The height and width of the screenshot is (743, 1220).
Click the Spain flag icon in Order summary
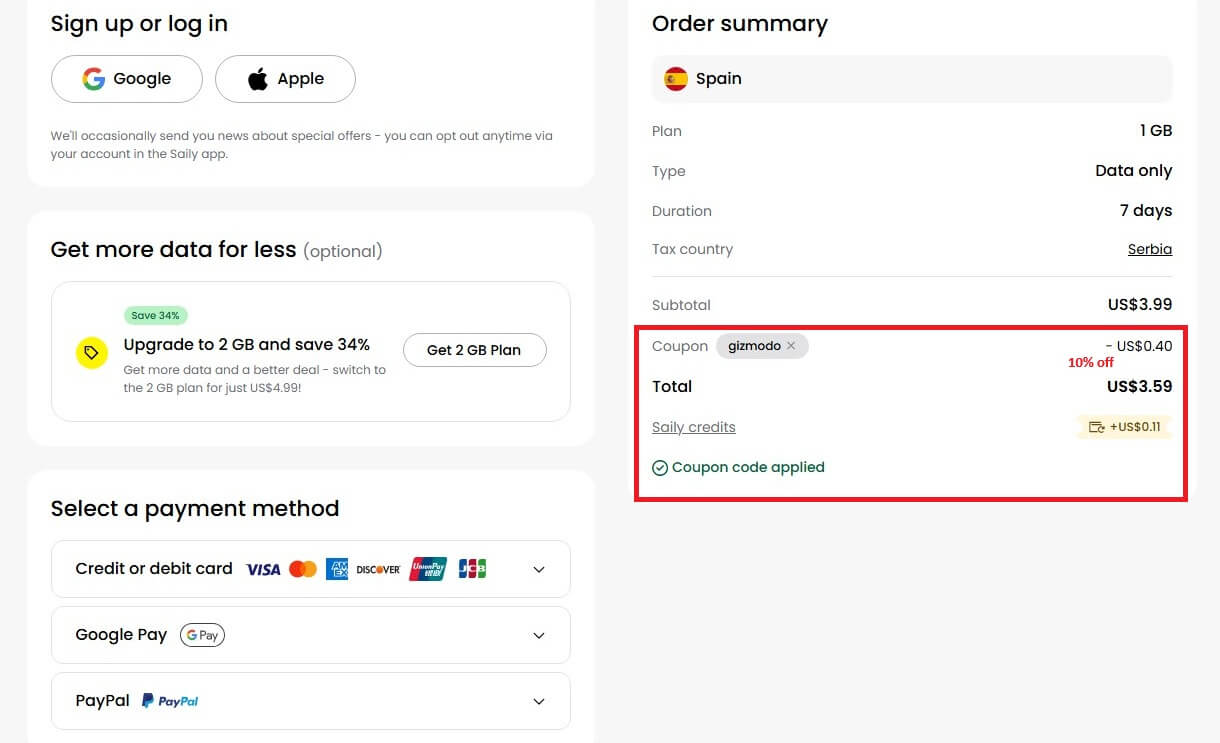coord(676,78)
